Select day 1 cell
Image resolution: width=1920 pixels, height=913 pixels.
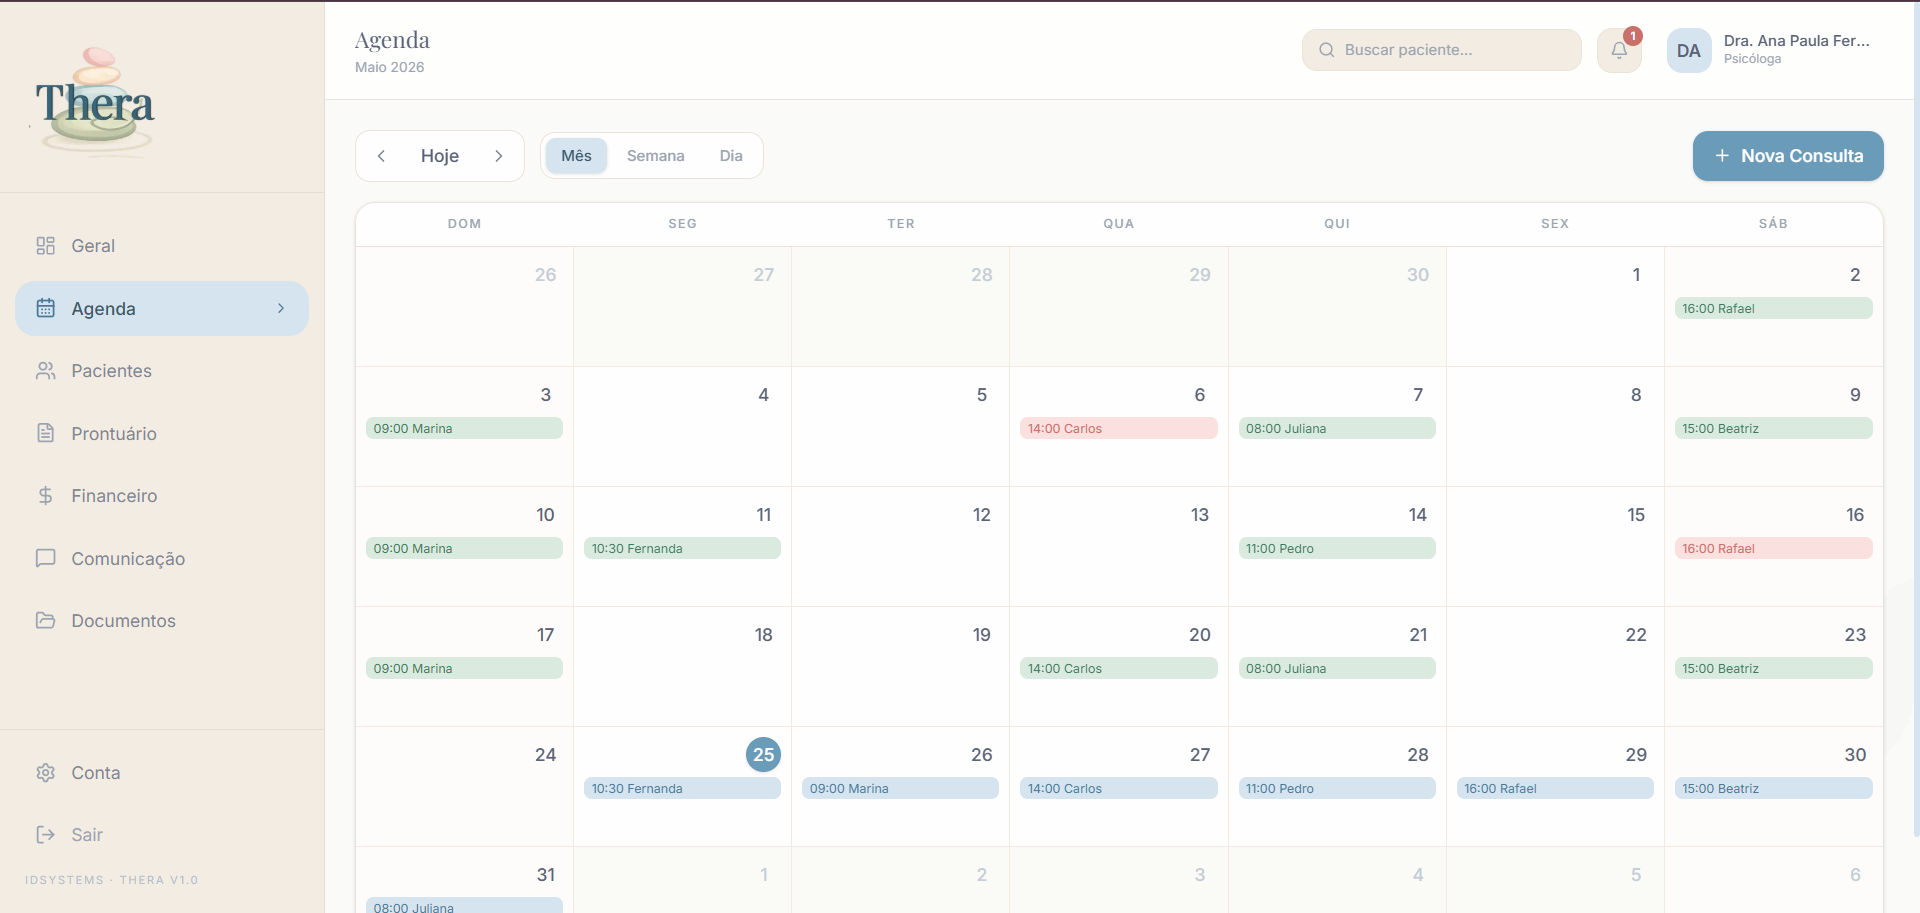[x=1555, y=307]
